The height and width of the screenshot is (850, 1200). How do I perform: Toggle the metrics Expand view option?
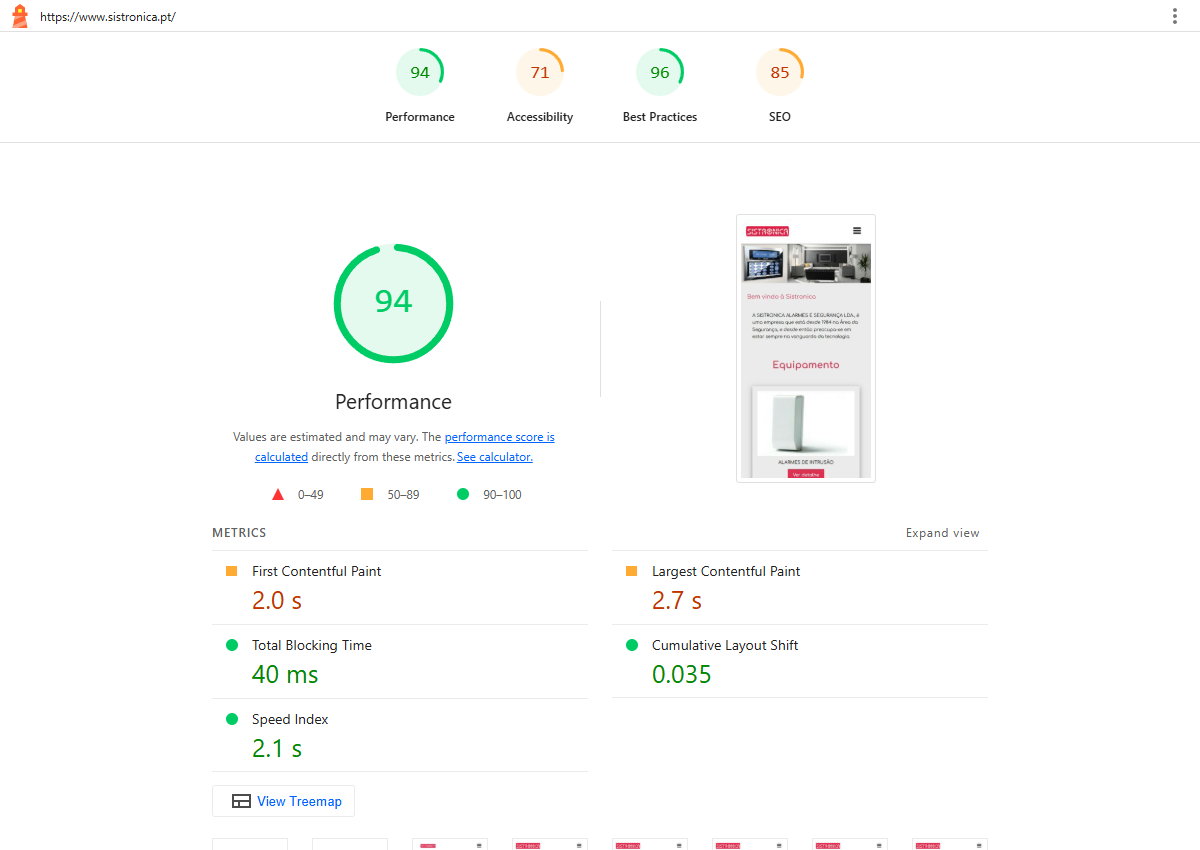point(943,533)
